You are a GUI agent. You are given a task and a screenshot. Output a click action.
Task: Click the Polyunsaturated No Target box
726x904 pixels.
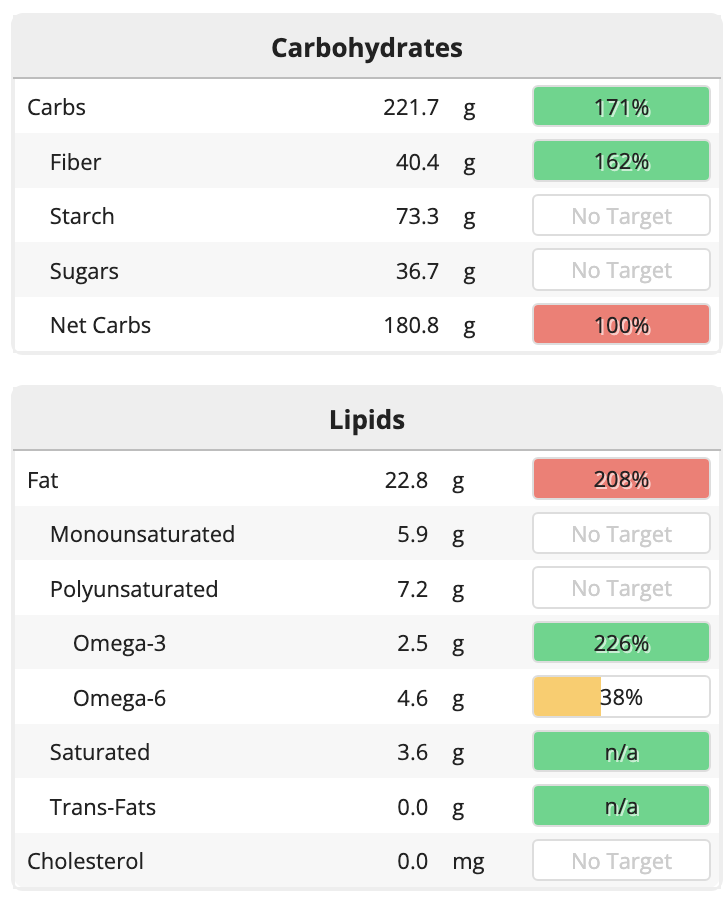point(621,589)
